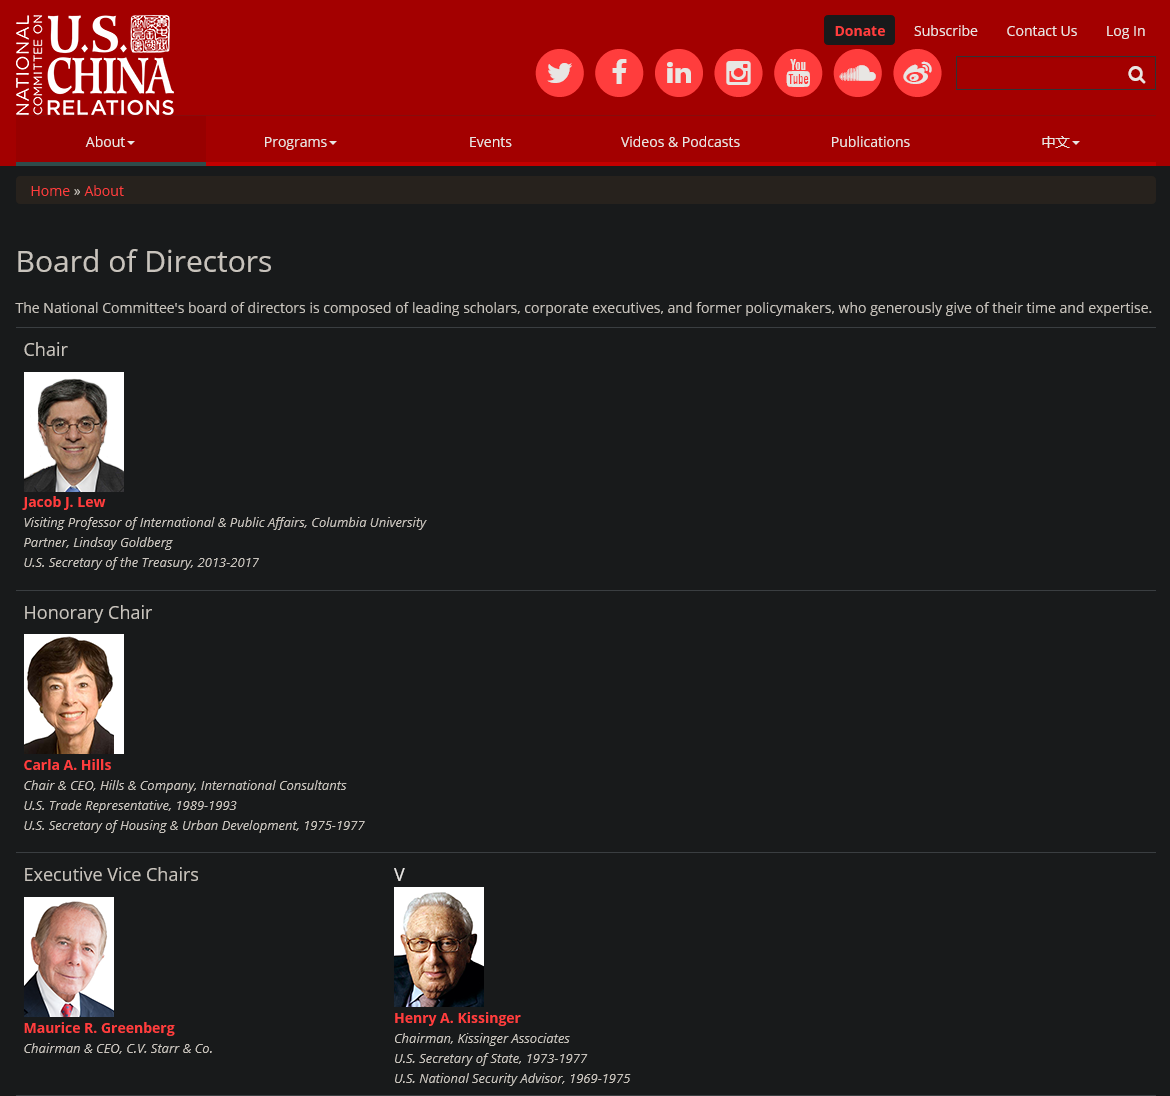The image size is (1170, 1096).
Task: Click Maurice R. Greenberg's portrait photo
Action: tap(69, 956)
